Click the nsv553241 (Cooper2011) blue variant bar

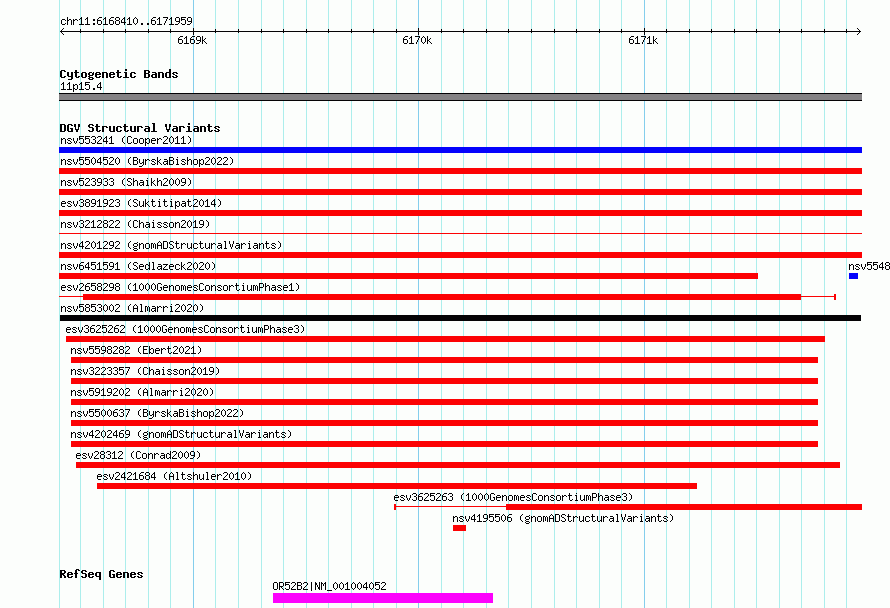coord(460,150)
